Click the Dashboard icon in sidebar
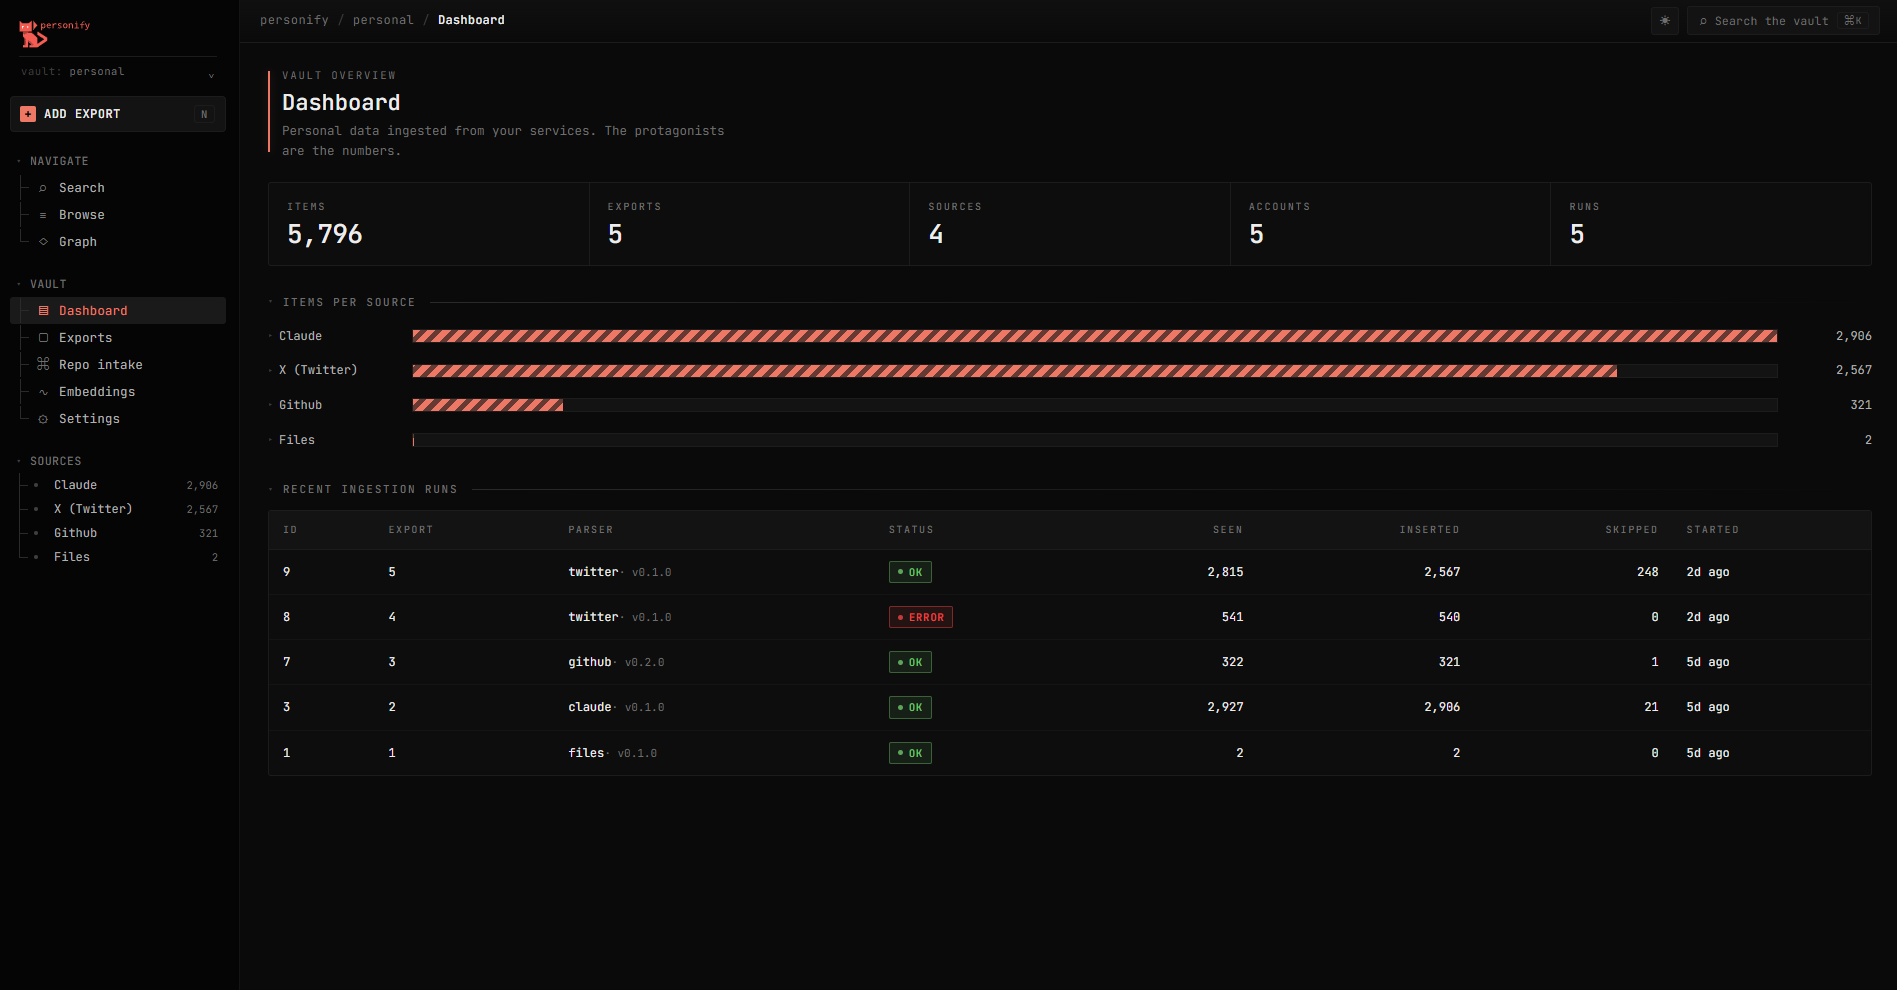1897x990 pixels. point(43,311)
